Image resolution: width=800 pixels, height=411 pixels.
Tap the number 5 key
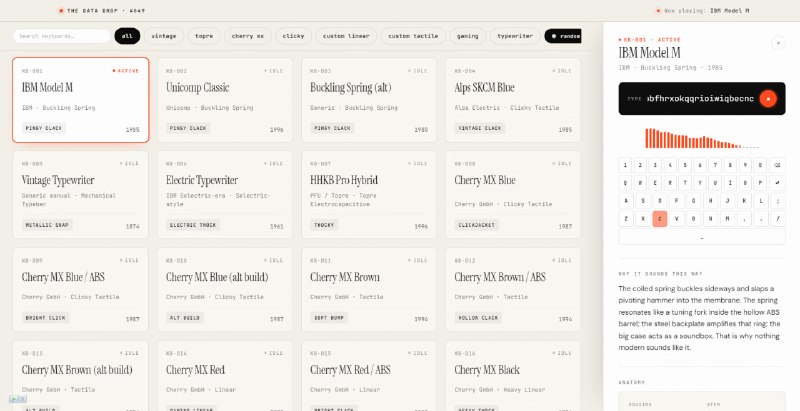(x=685, y=165)
